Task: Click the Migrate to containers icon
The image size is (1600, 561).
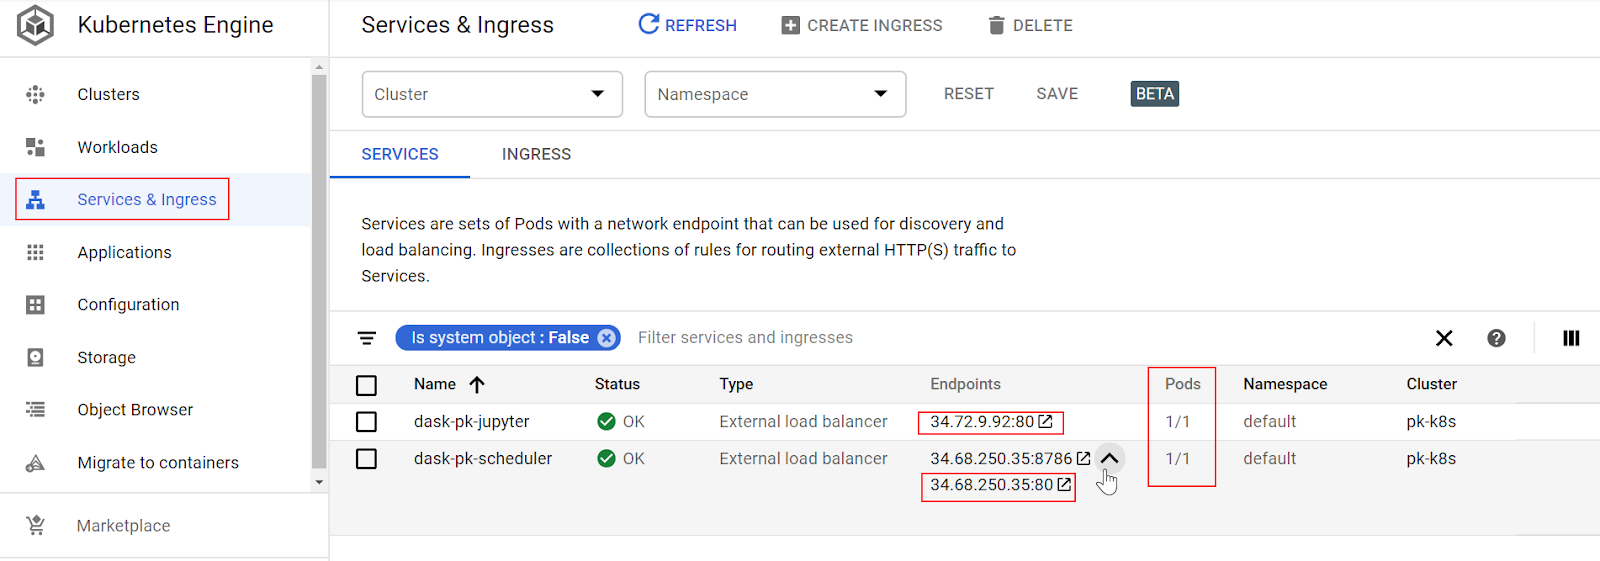Action: (35, 463)
